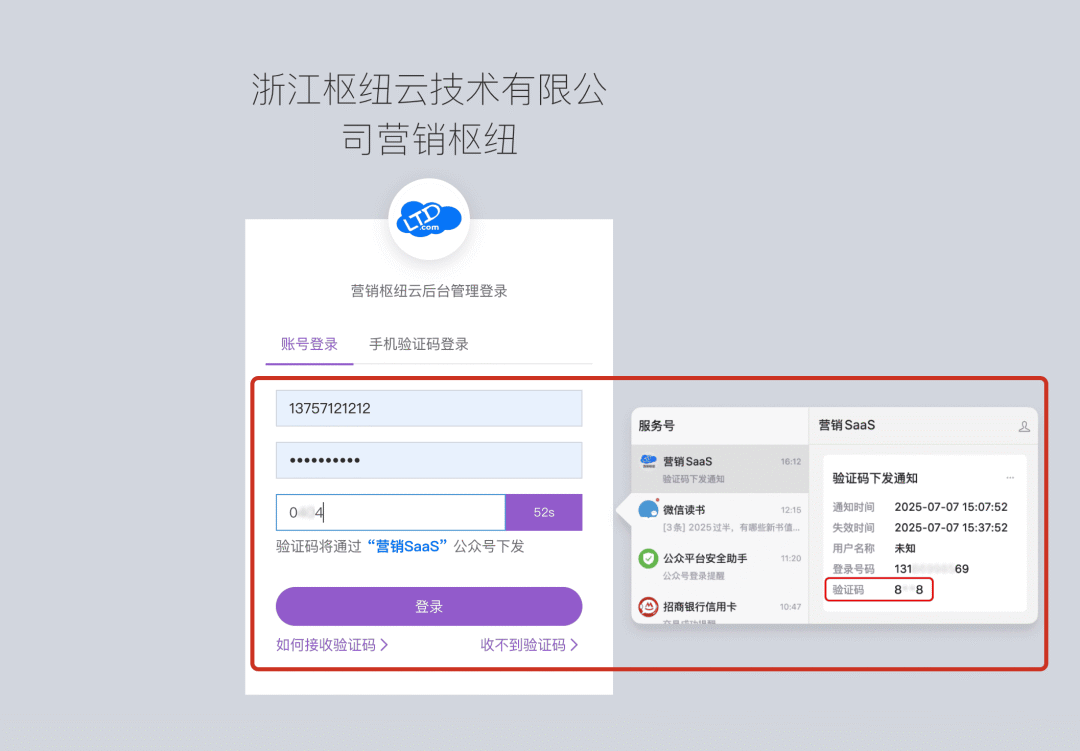Viewport: 1080px width, 751px height.
Task: Open the more options dots on 验证码下发通知 card
Action: pos(1010,477)
